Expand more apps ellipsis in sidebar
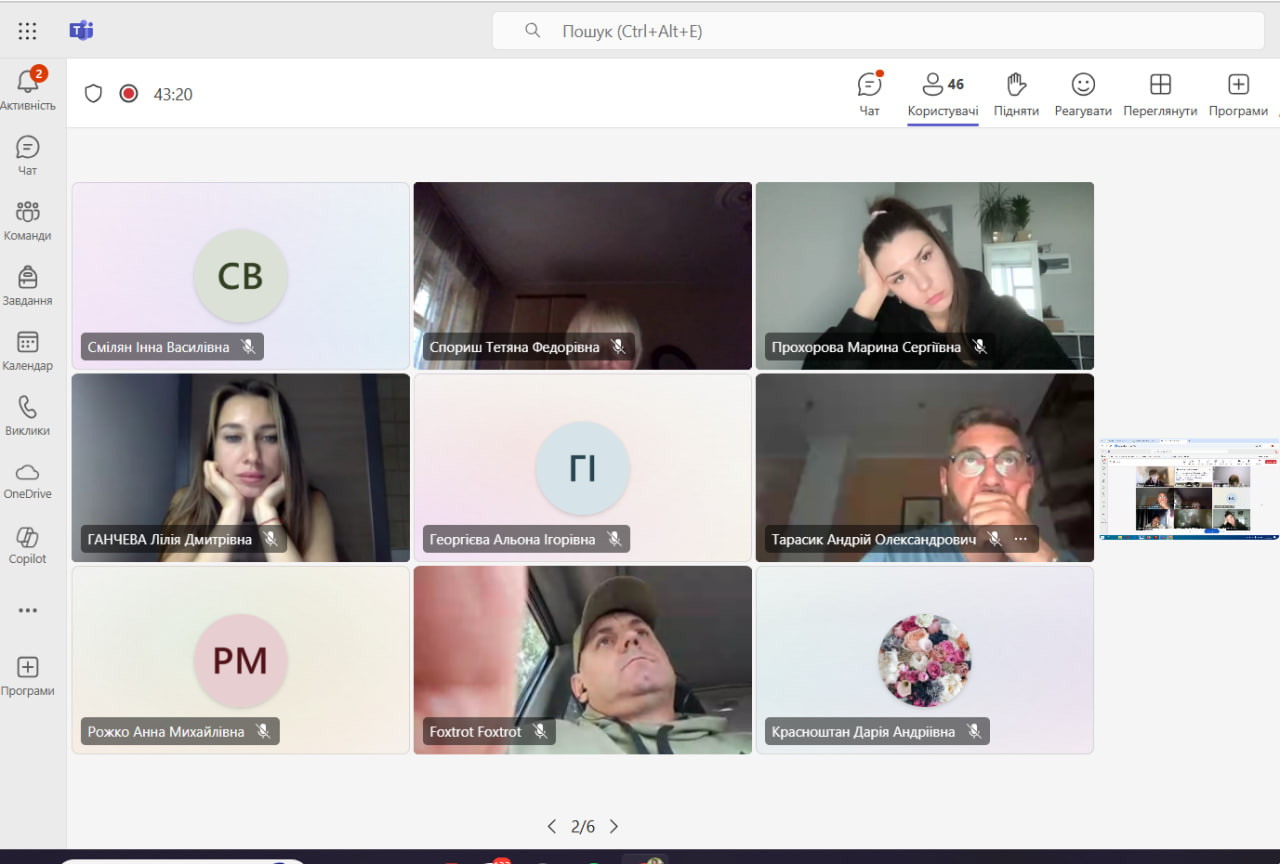1280x864 pixels. coord(28,610)
